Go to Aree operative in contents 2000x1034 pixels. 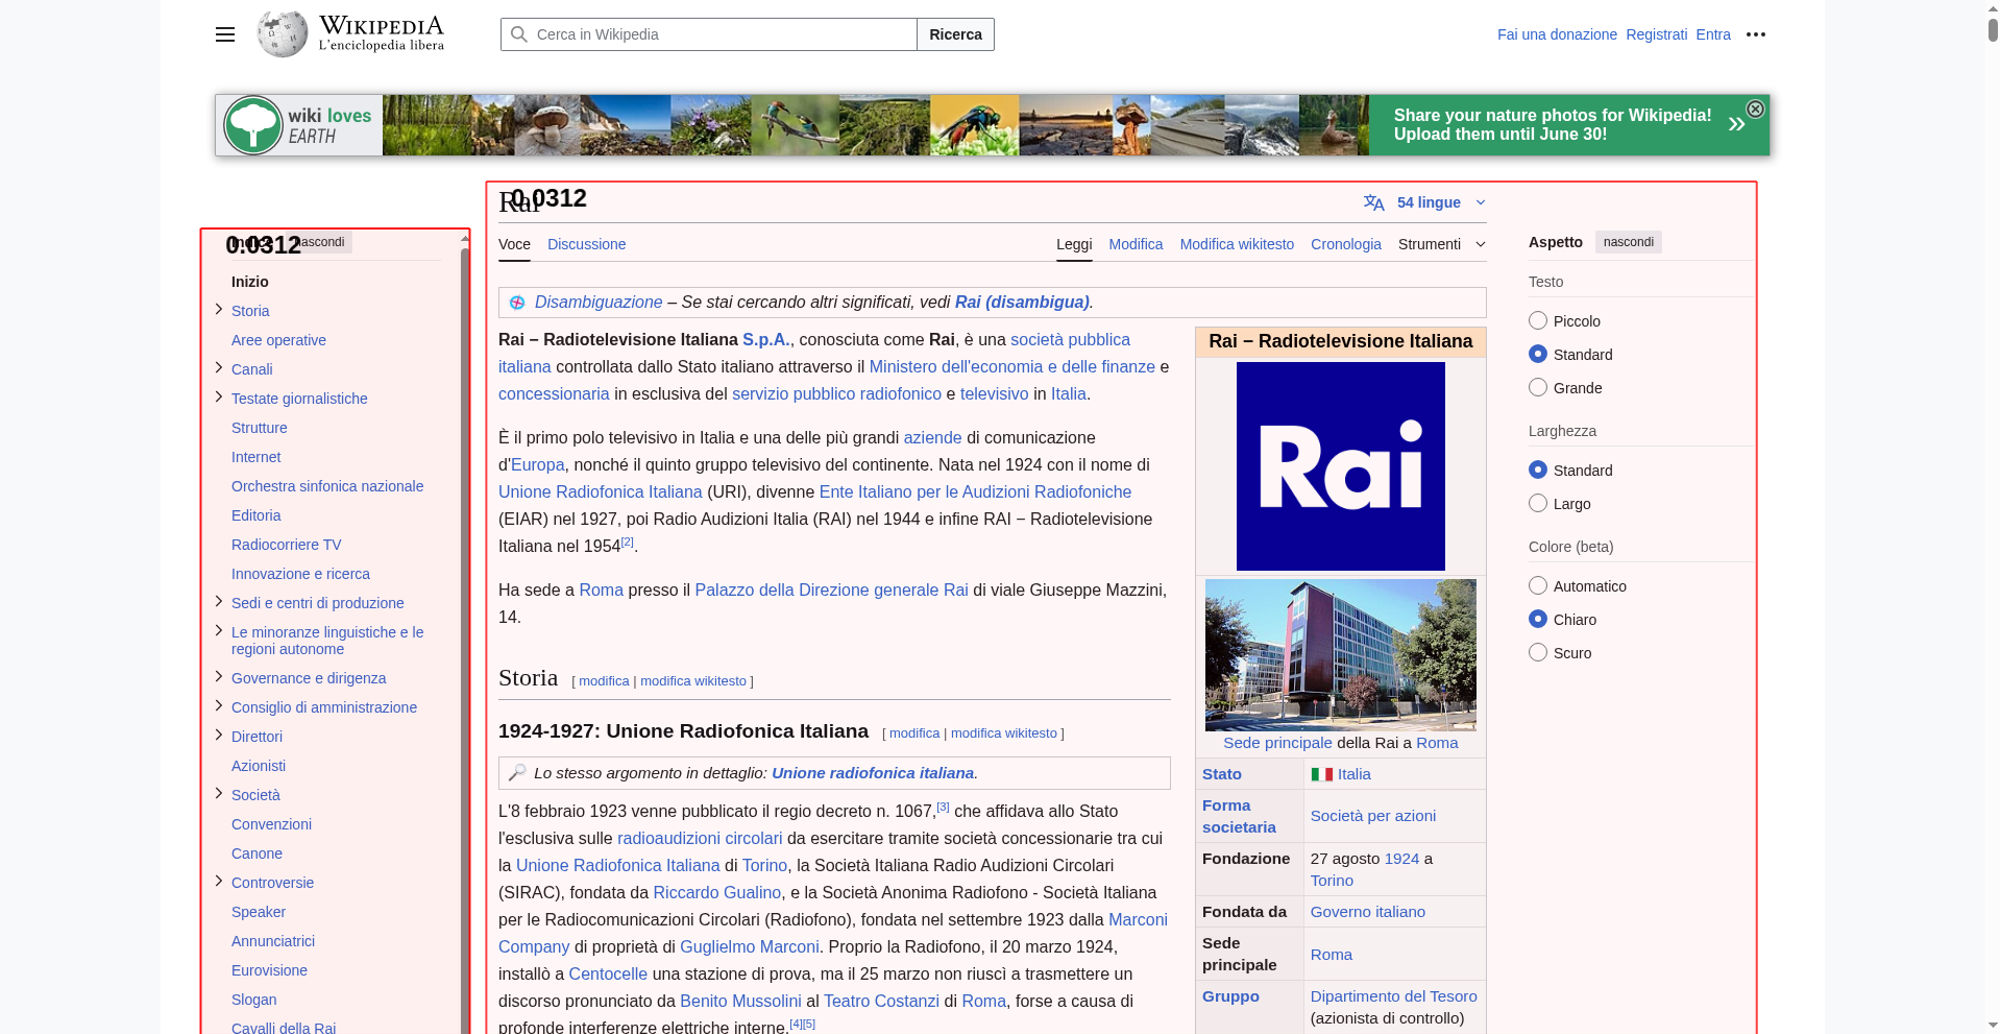[278, 340]
